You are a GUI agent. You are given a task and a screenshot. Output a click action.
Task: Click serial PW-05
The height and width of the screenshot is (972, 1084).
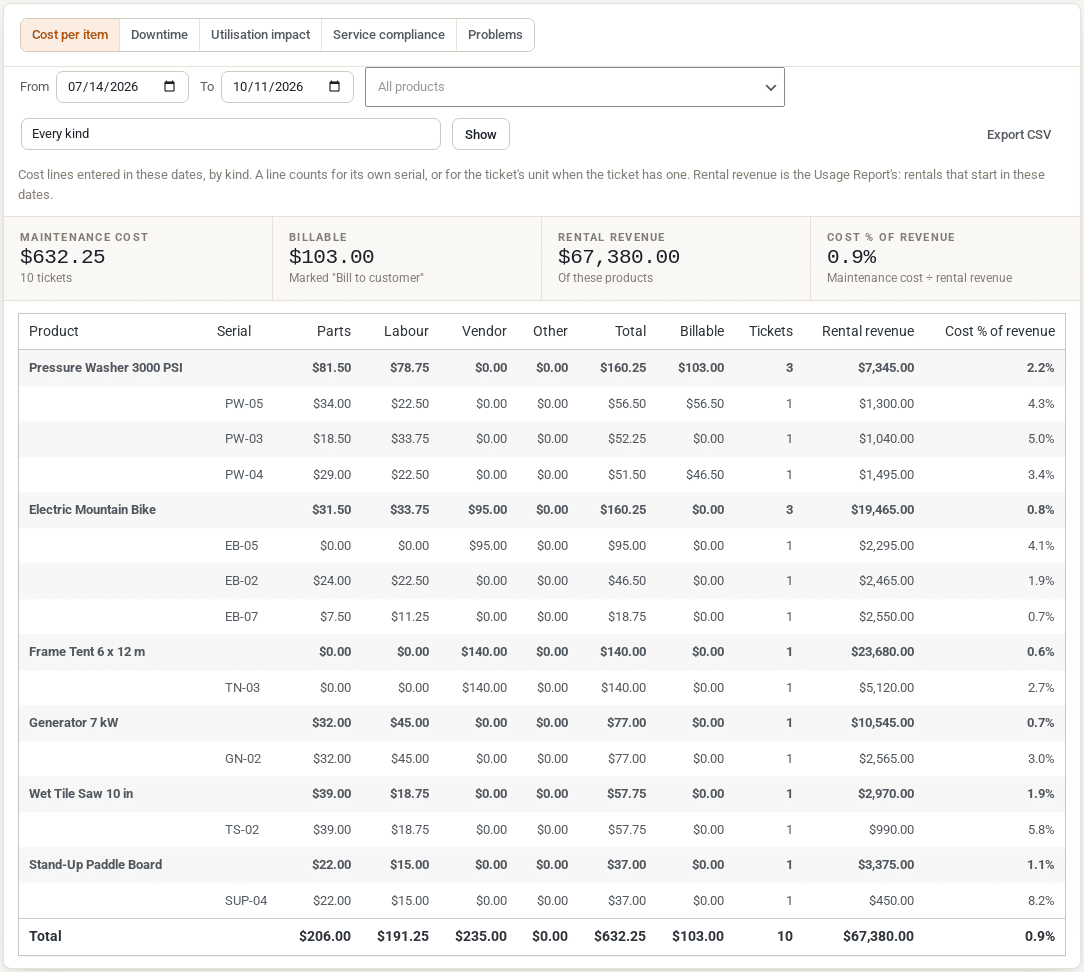244,404
